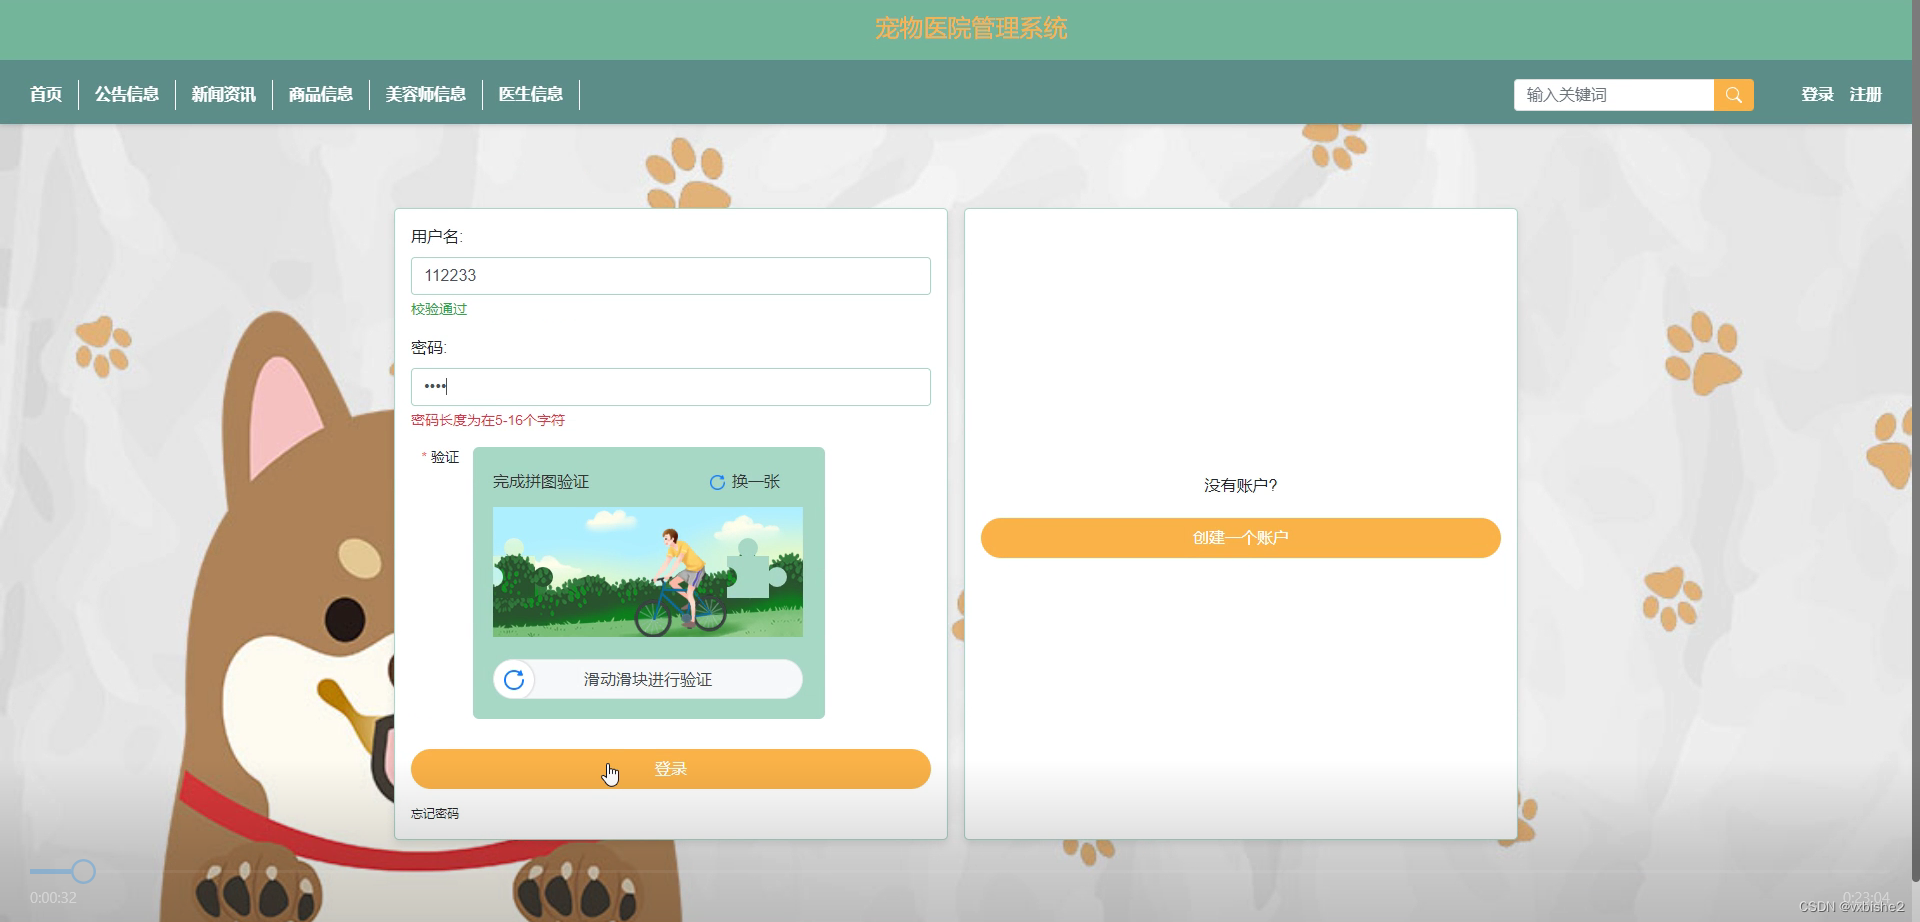Click the 宠物医院管理系统 title text

(x=971, y=29)
